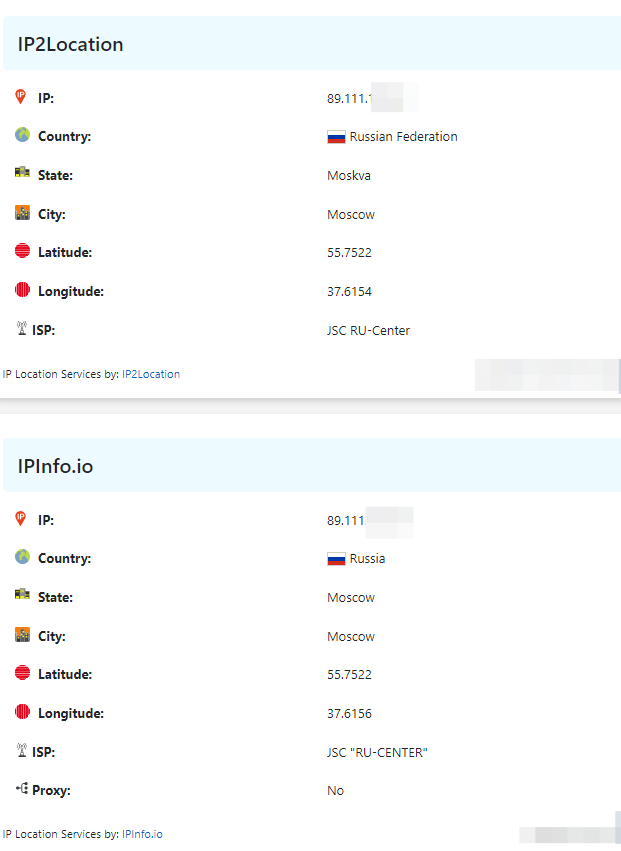621x851 pixels.
Task: Click the red Longitude icon in IPInfo.io section
Action: [22, 712]
